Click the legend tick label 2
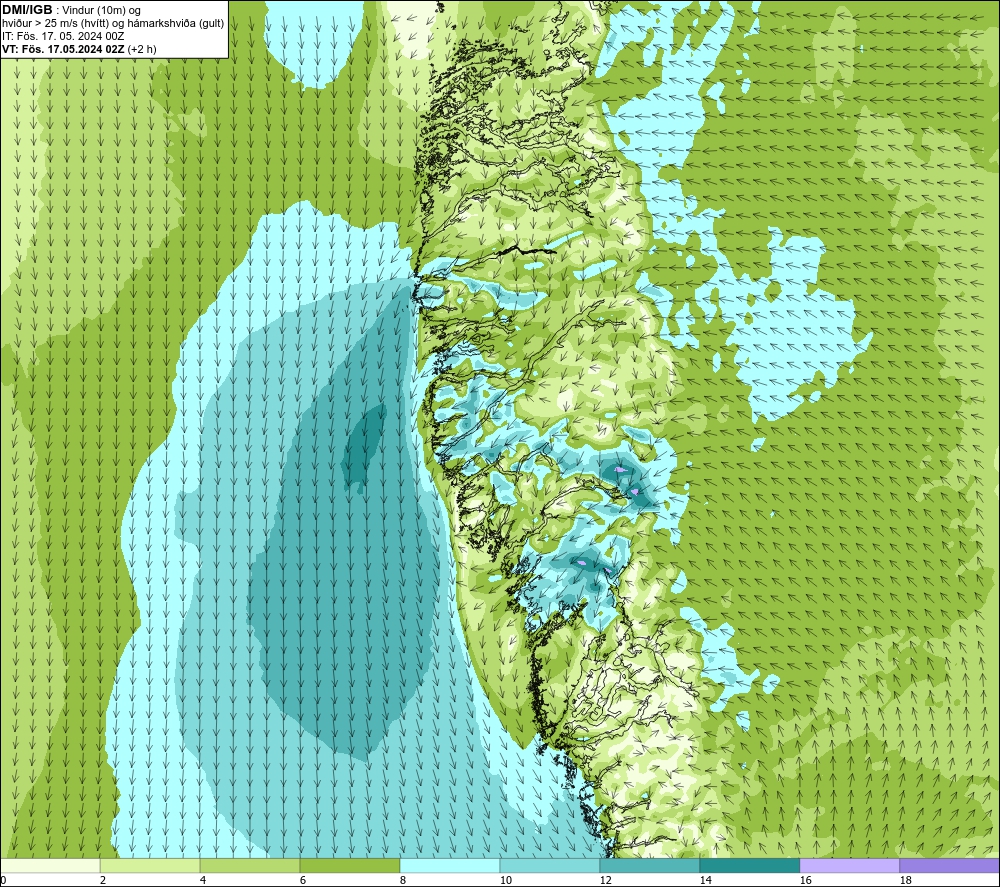This screenshot has height=887, width=1000. click(103, 881)
